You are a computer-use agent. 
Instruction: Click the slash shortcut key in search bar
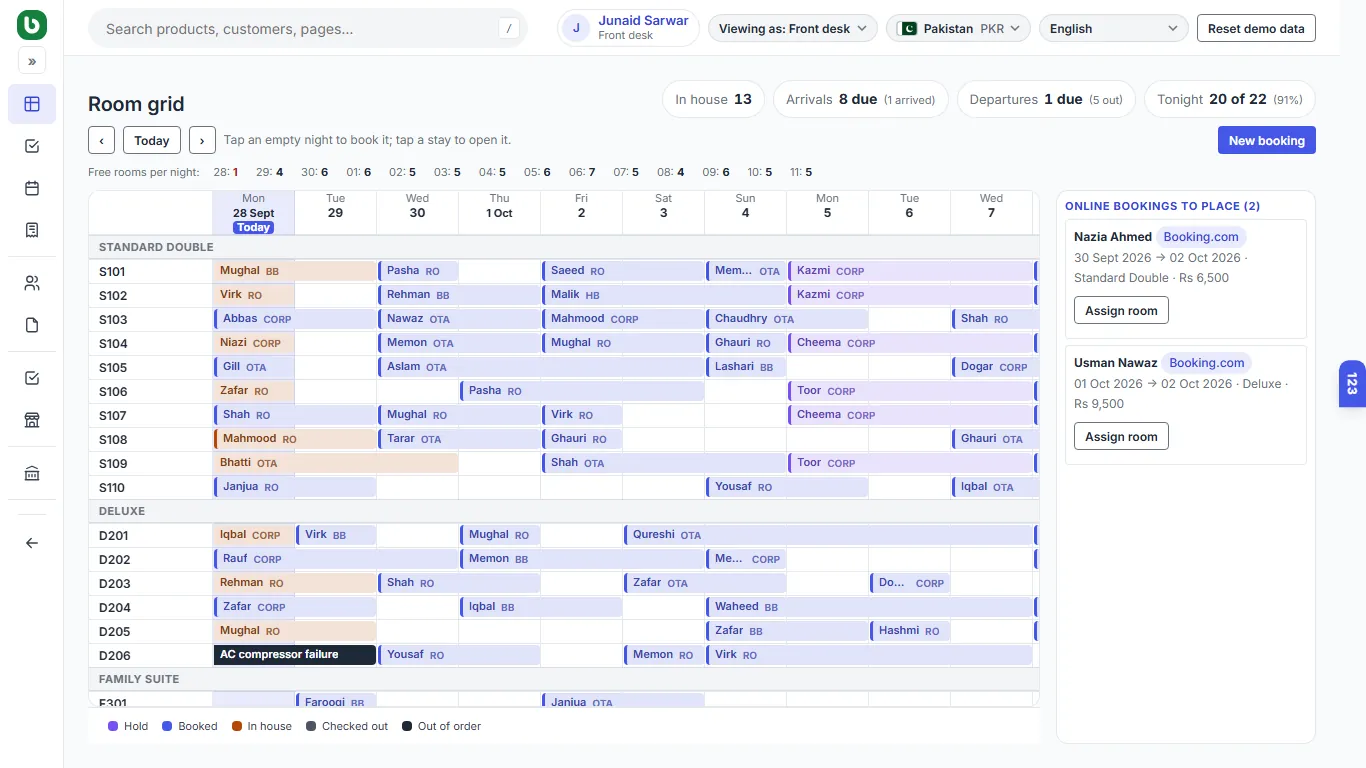[x=509, y=29]
